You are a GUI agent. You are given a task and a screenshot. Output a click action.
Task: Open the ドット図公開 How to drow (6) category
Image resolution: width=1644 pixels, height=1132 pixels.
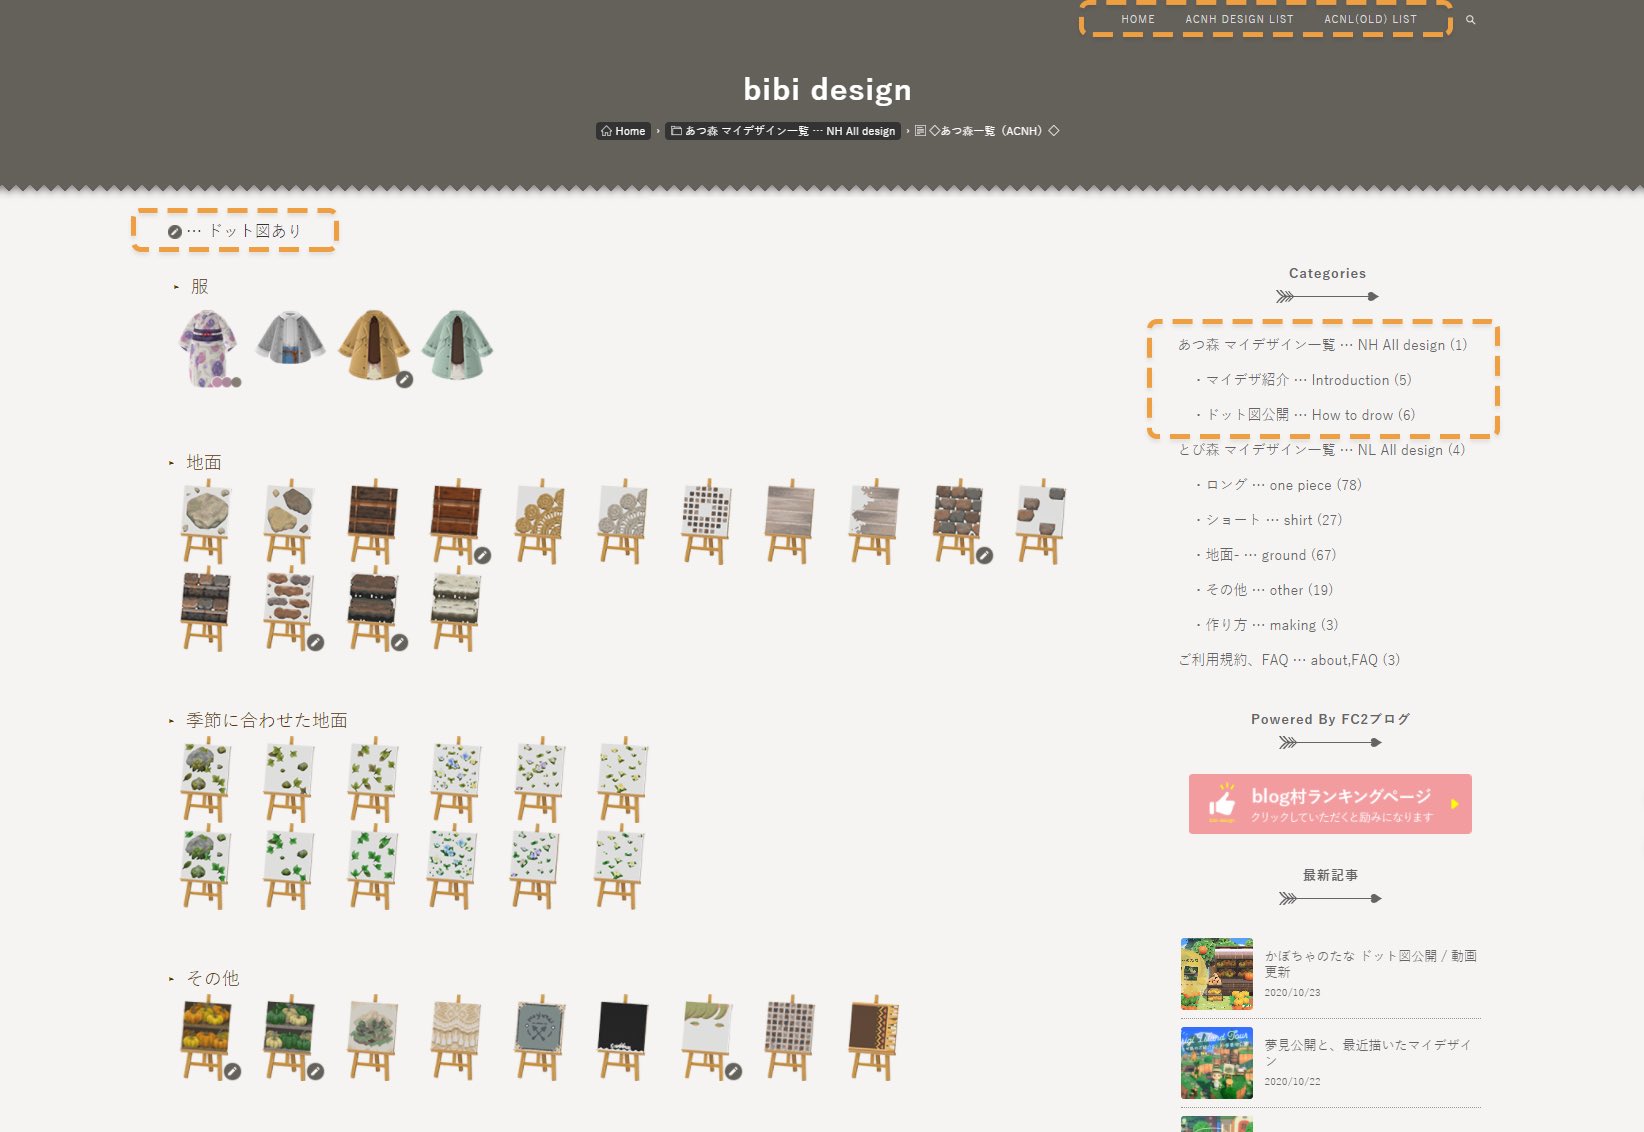pyautogui.click(x=1306, y=415)
